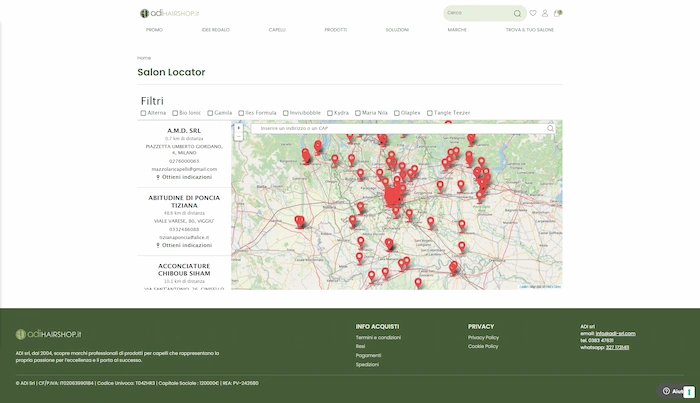This screenshot has height=403, width=700.
Task: Open the user account icon
Action: coord(545,13)
